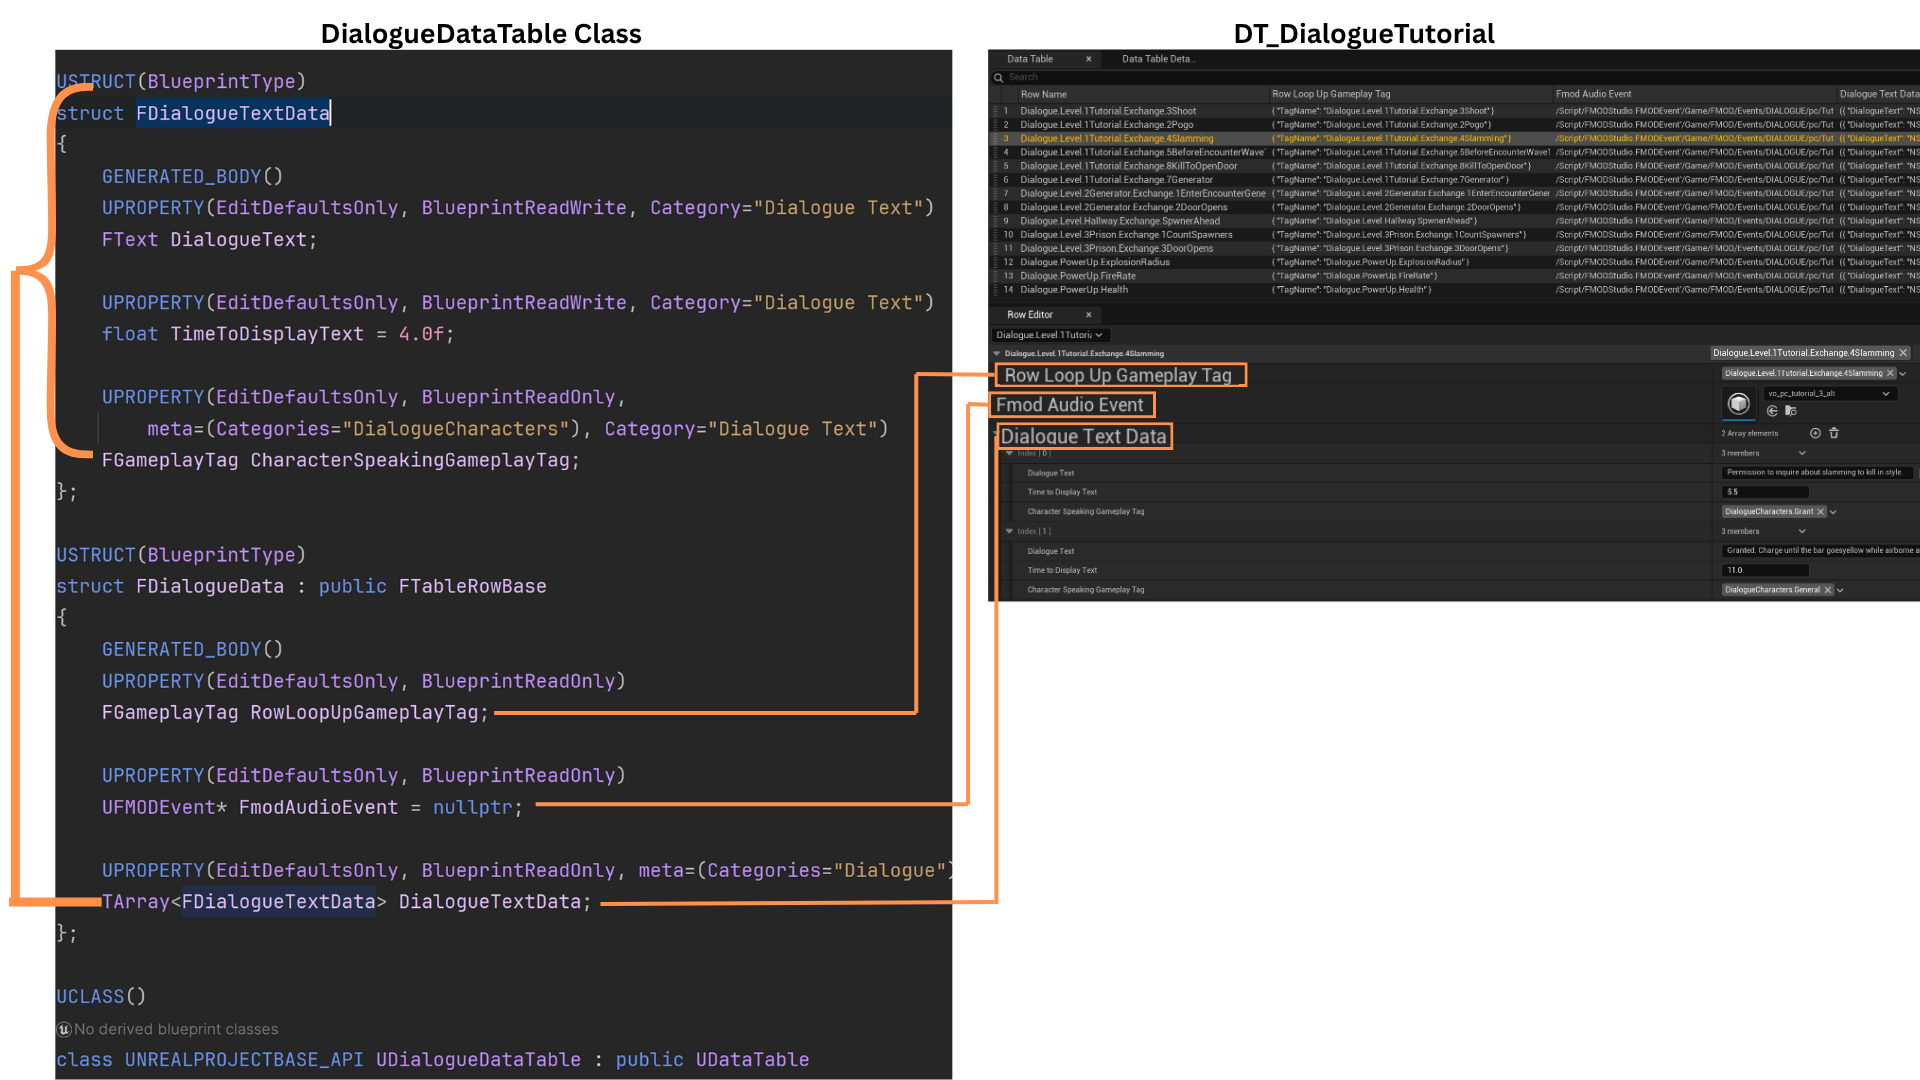Add an array element with the plus icon
Viewport: 1920px width, 1080px height.
(x=1815, y=433)
